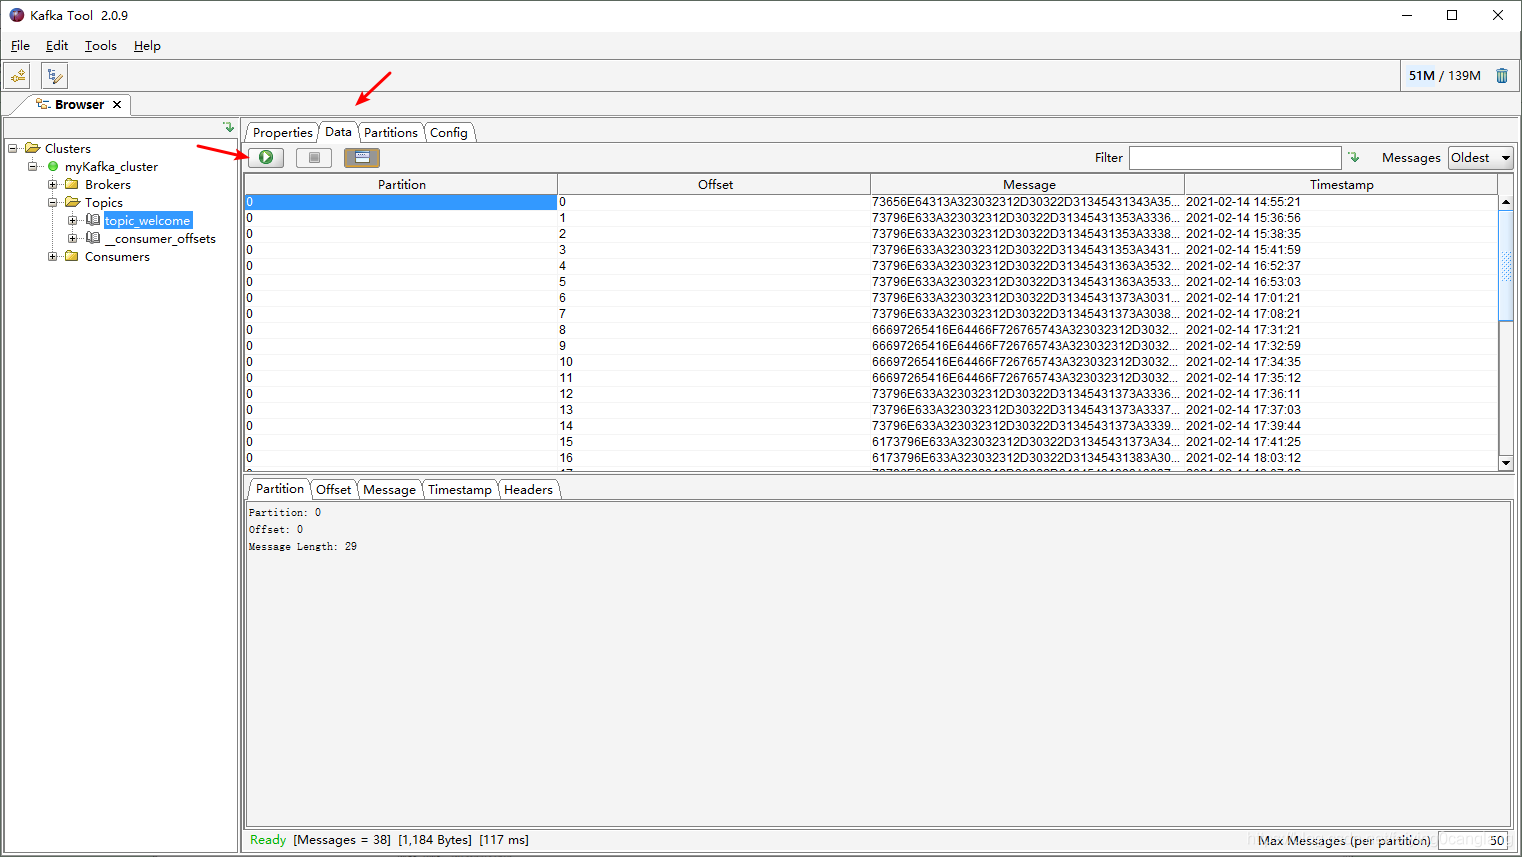Open the Tools menu
1522x857 pixels.
pyautogui.click(x=100, y=45)
